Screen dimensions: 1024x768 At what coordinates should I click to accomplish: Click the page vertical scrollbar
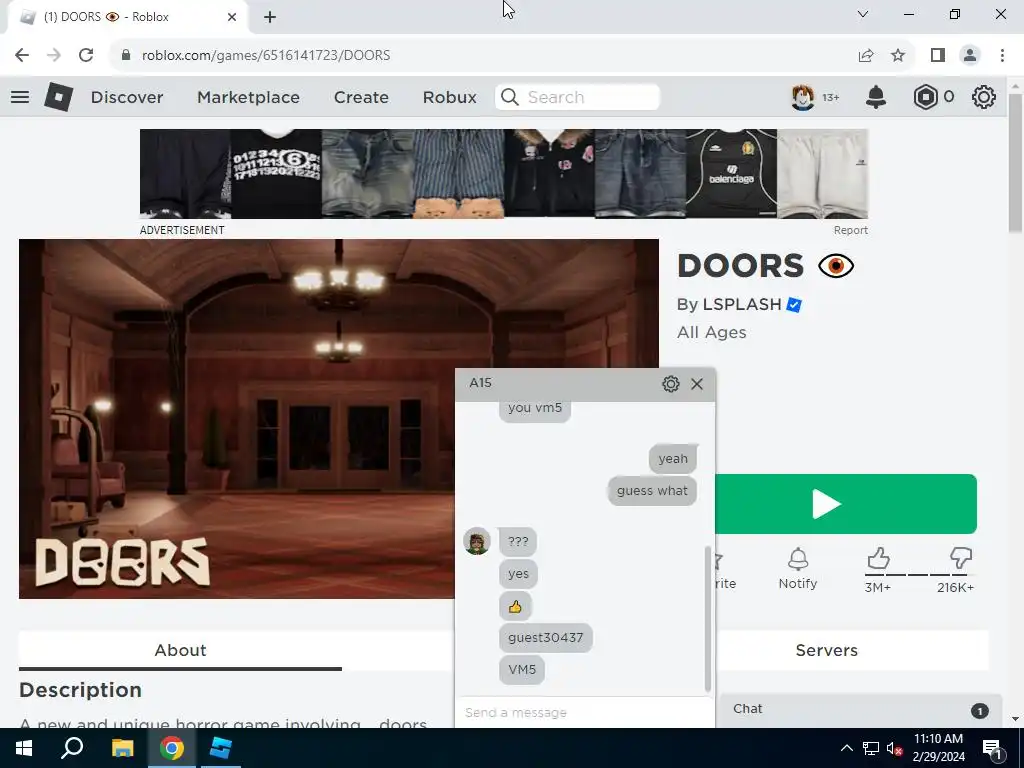coord(1015,163)
